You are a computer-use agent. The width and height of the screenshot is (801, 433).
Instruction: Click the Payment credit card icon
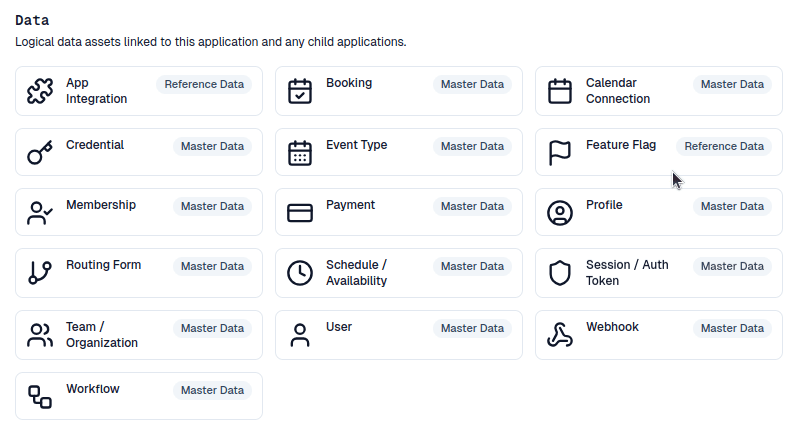(300, 213)
